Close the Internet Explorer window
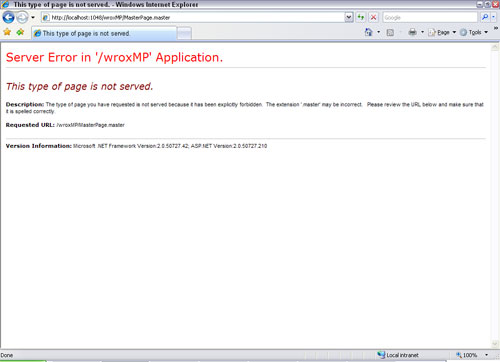Screen dimensions: 500x362 coord(495,4)
